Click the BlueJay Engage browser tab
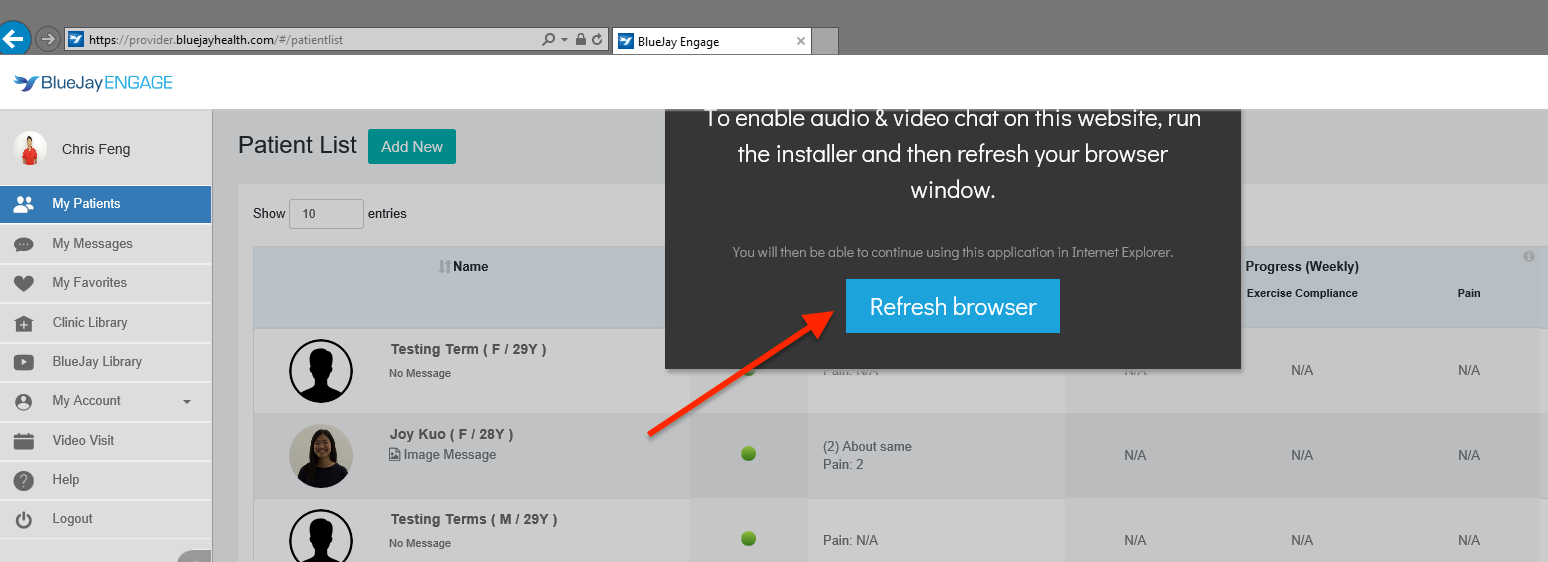Image resolution: width=1548 pixels, height=562 pixels. tap(710, 41)
